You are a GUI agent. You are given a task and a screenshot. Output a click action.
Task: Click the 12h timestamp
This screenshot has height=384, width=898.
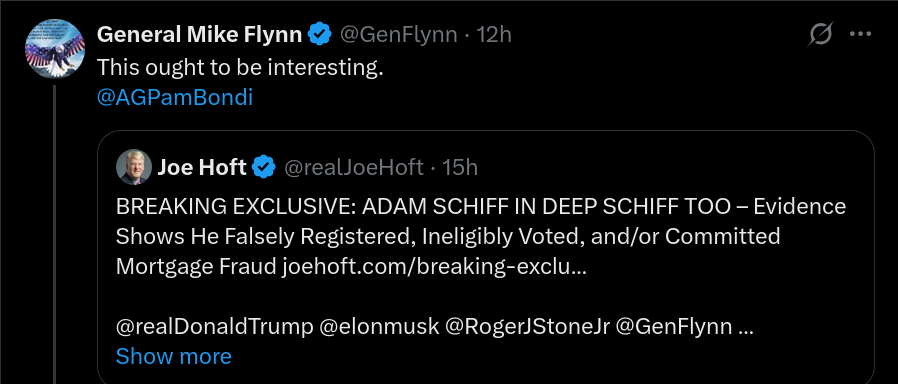coord(494,35)
